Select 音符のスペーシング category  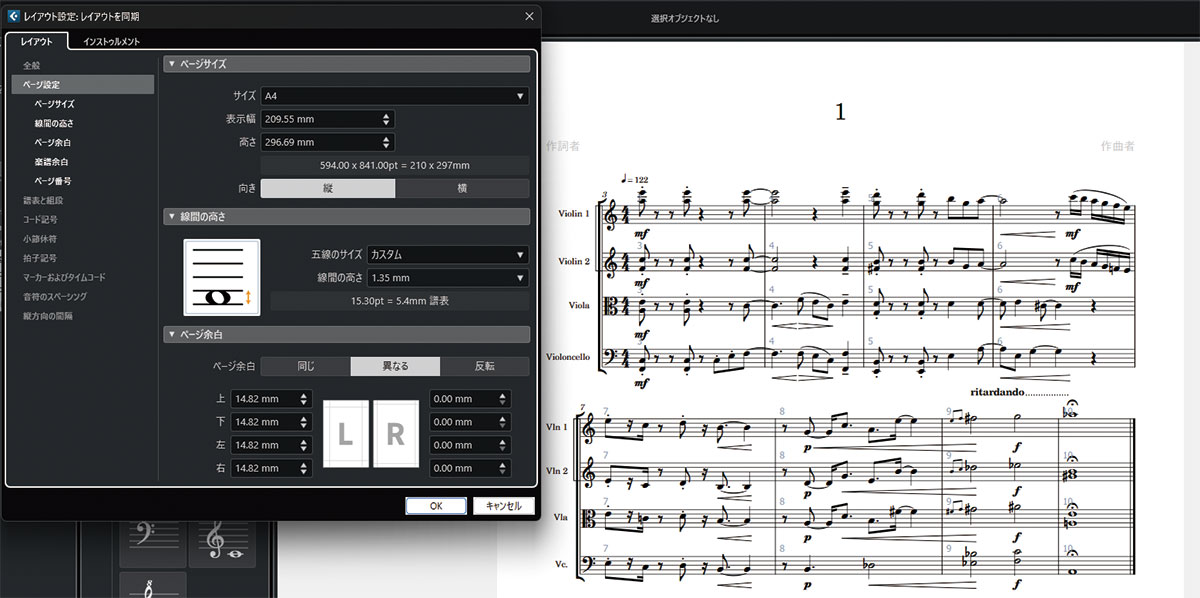point(54,297)
